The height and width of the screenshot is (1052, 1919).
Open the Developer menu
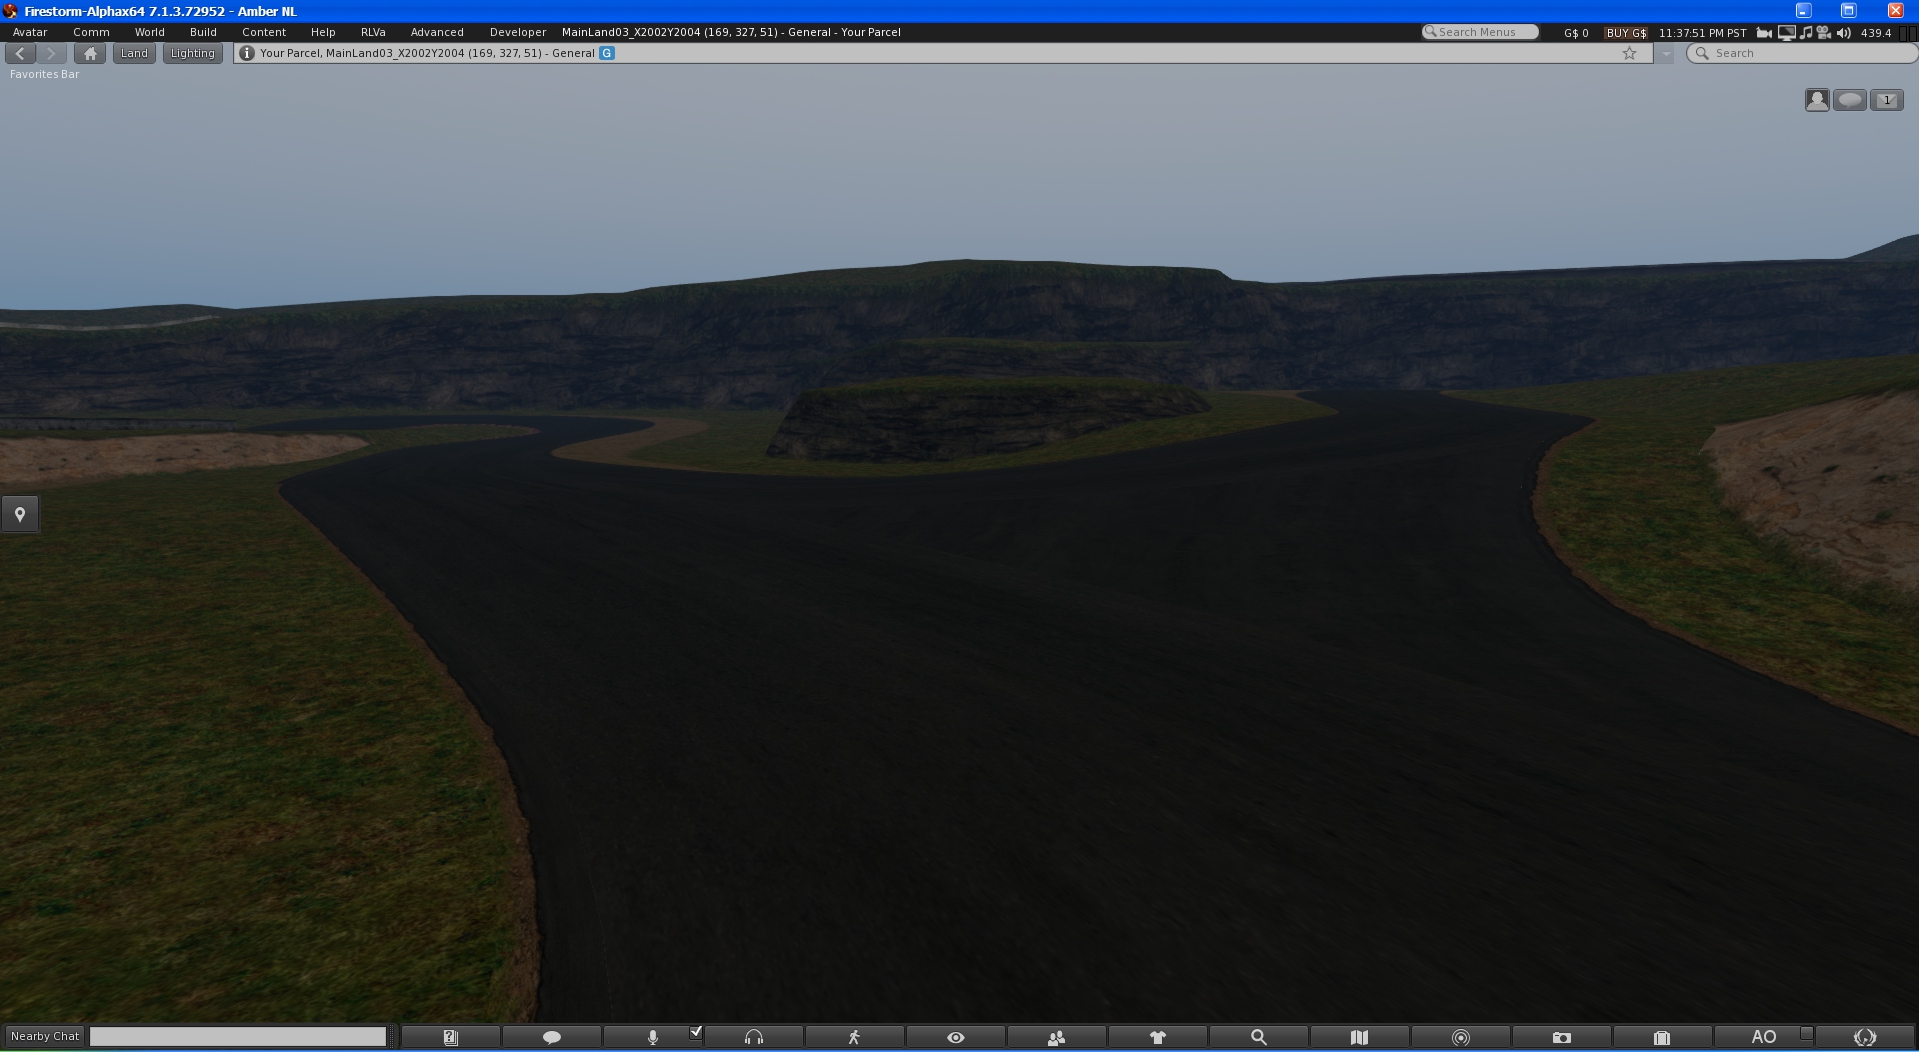pyautogui.click(x=518, y=32)
